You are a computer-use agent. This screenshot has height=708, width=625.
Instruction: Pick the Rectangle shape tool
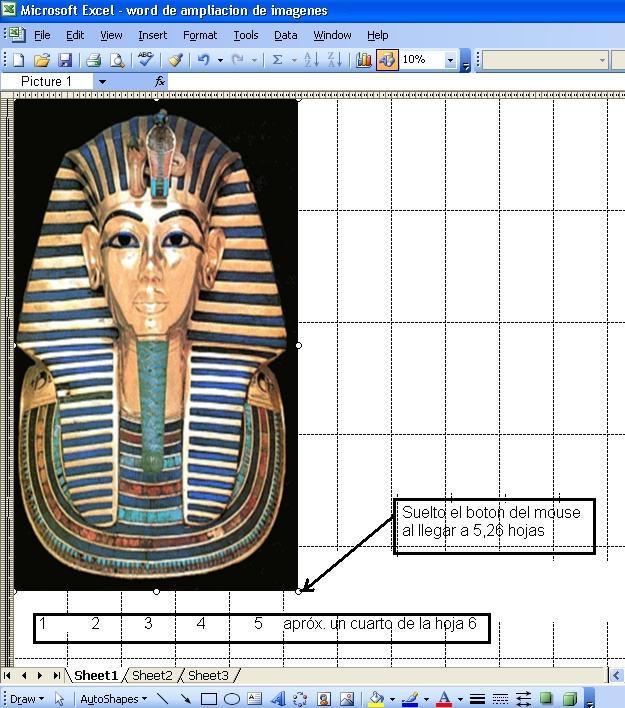[x=209, y=699]
